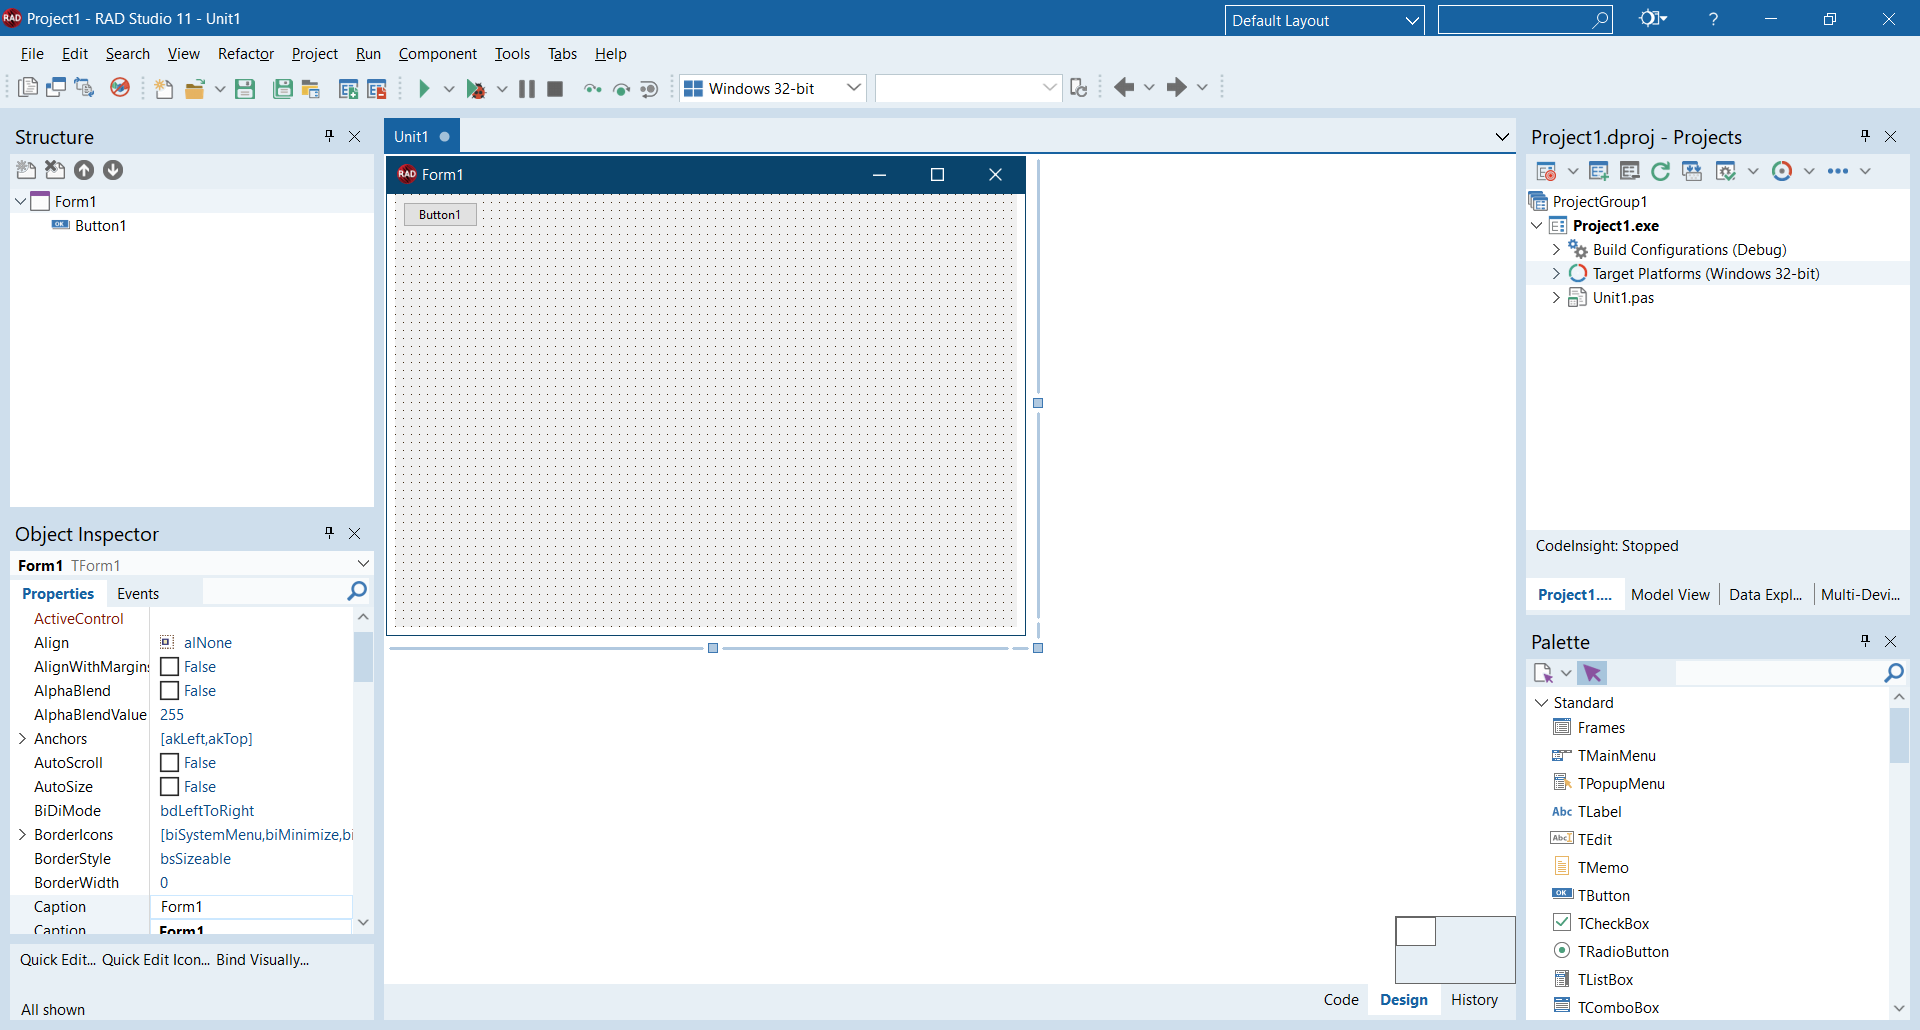Viewport: 1920px width, 1030px height.
Task: Collapse the Standard palette category
Action: (x=1541, y=702)
